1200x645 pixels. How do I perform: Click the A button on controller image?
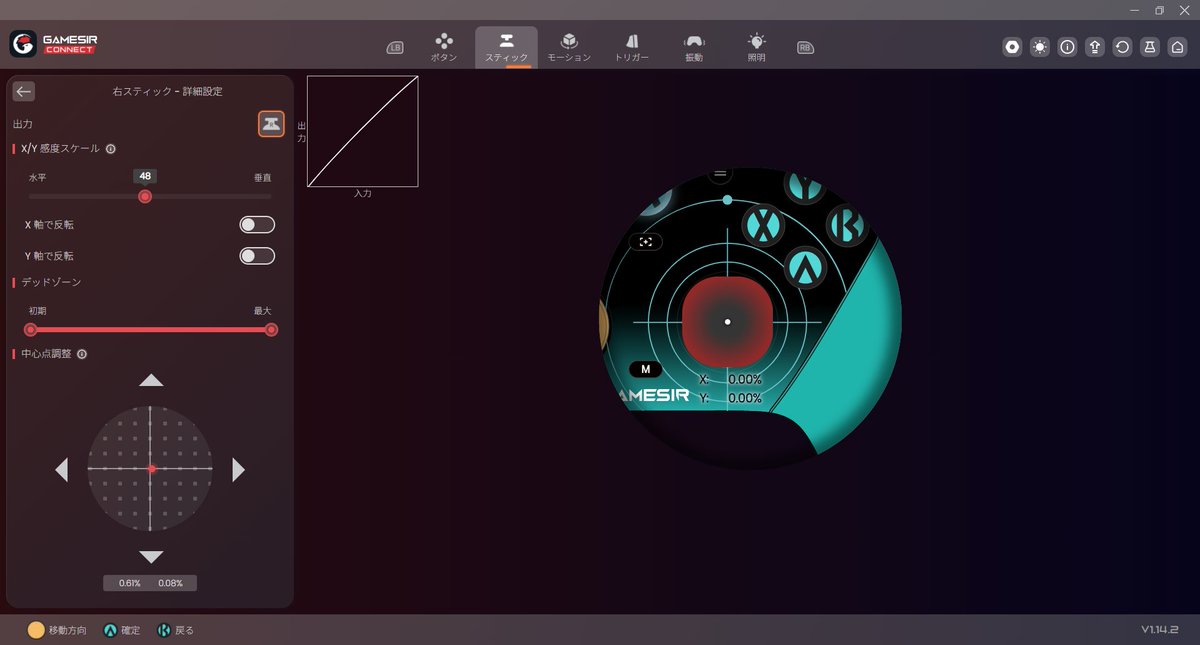(x=805, y=267)
